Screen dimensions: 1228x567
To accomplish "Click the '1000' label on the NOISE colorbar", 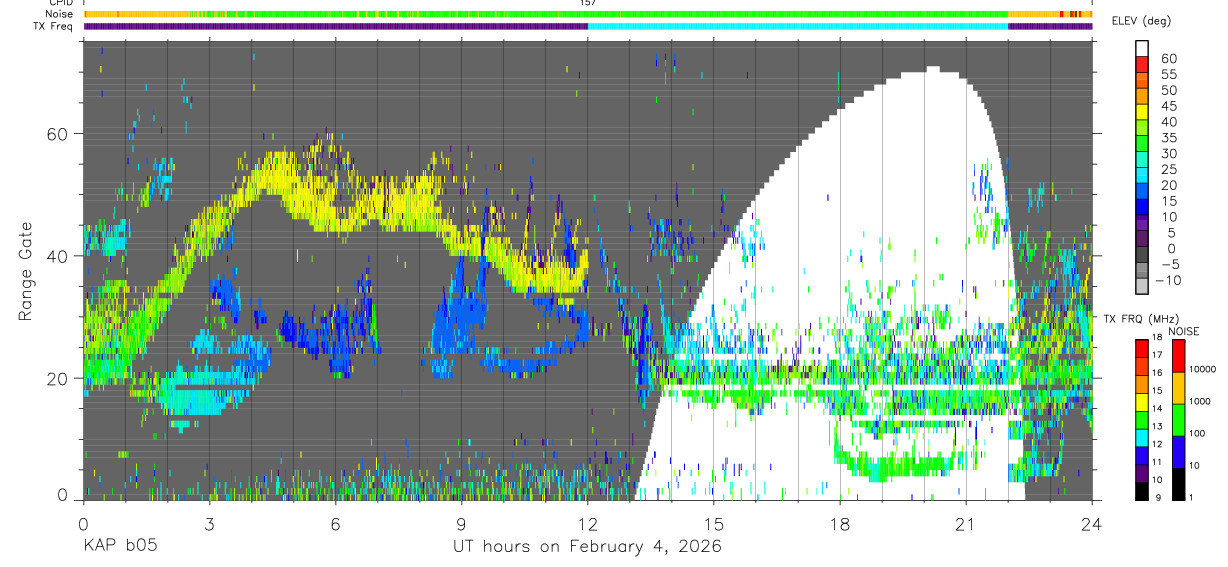I will (1202, 401).
